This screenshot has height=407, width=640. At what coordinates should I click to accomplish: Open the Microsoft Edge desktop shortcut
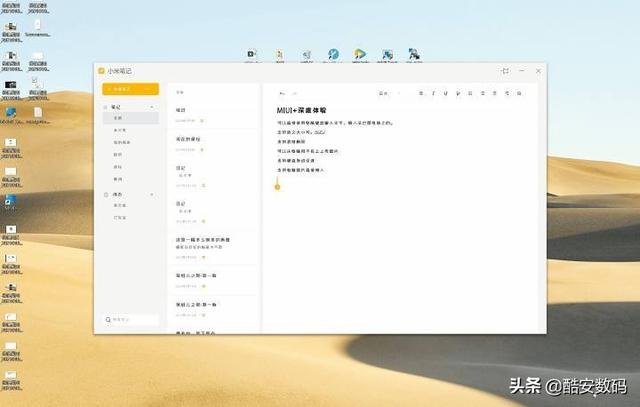[x=333, y=53]
